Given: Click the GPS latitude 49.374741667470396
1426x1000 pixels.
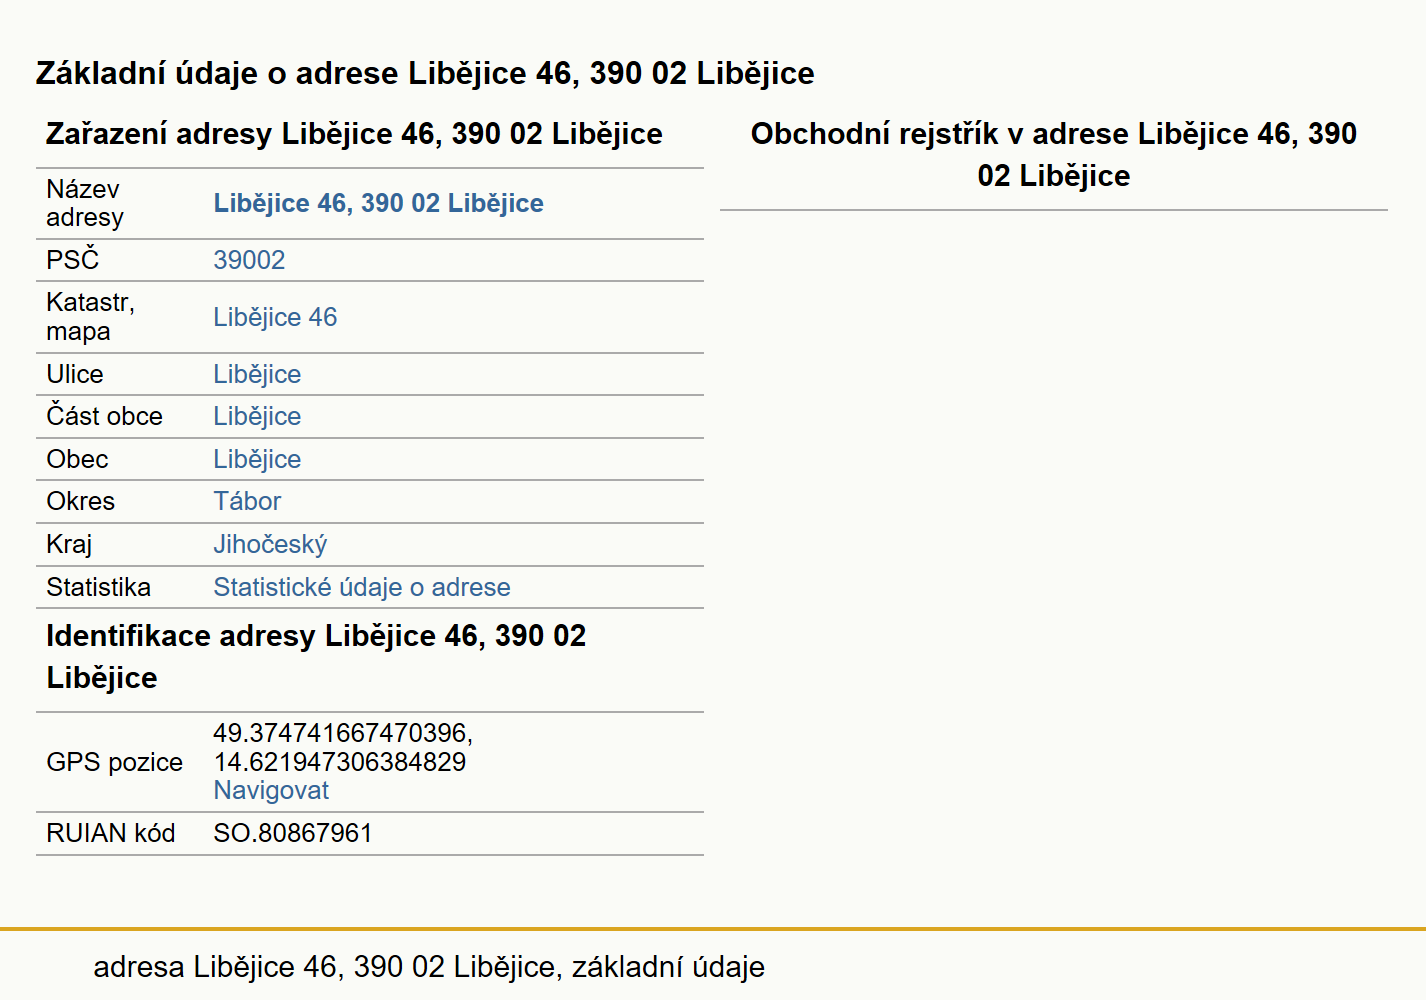Looking at the screenshot, I should coord(343,733).
